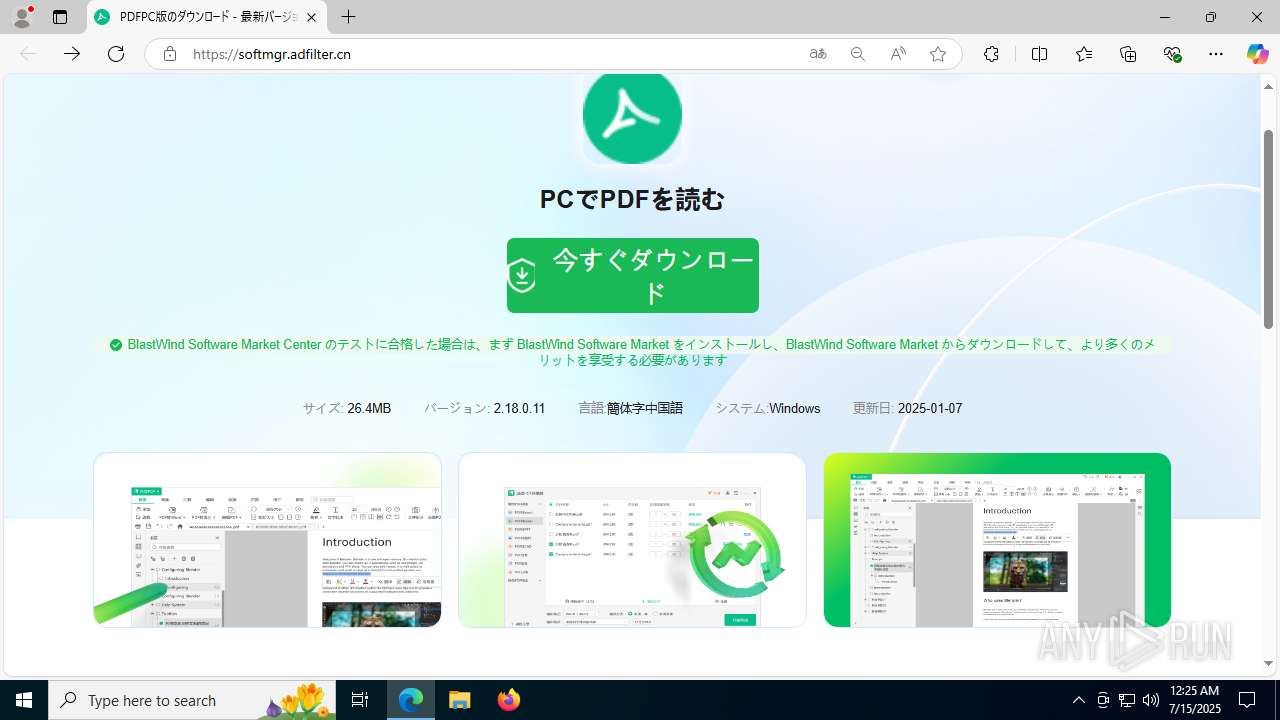Open Microsoft Edge from taskbar
This screenshot has height=720, width=1280.
coord(411,700)
